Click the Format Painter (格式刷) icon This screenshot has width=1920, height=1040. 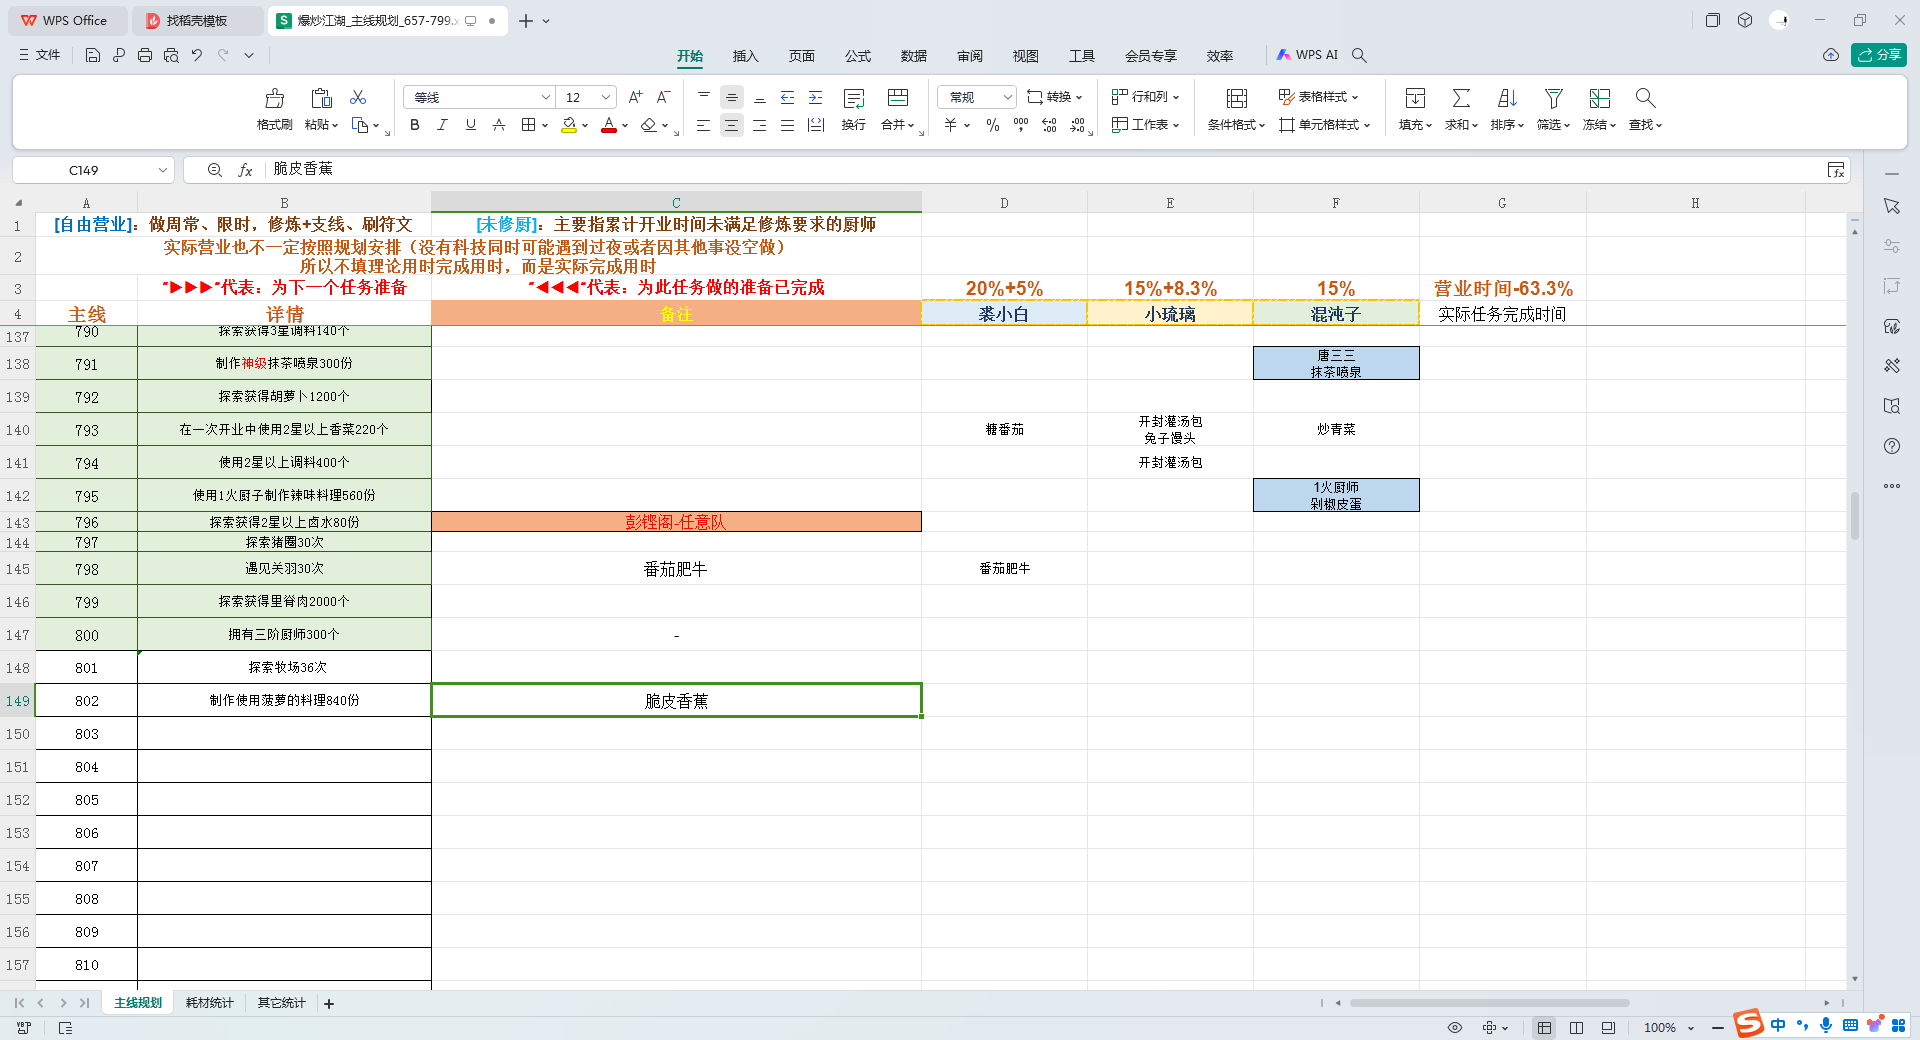pos(274,98)
